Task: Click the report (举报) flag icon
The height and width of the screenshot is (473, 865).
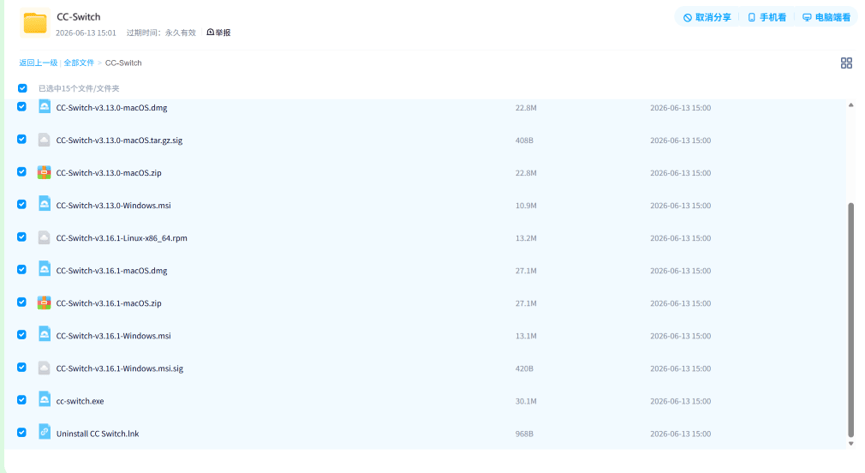Action: coord(210,33)
